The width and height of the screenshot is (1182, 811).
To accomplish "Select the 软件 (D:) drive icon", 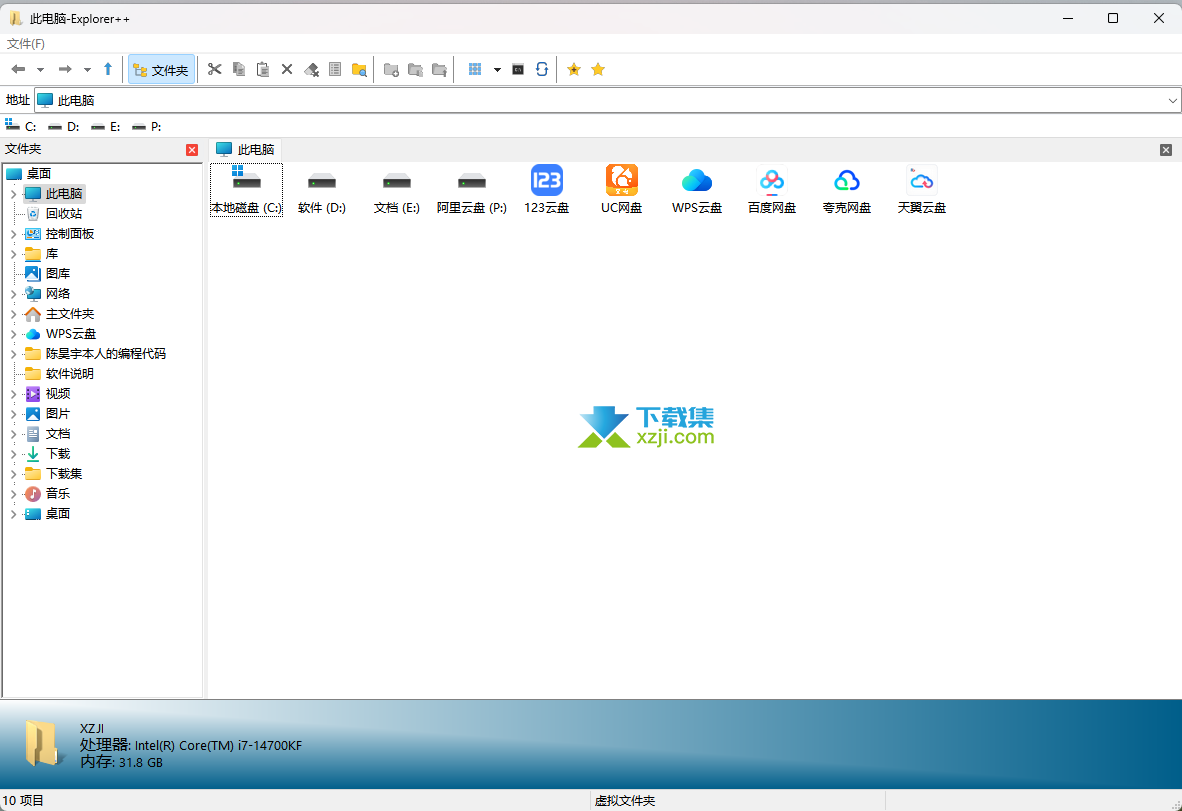I will click(x=322, y=190).
